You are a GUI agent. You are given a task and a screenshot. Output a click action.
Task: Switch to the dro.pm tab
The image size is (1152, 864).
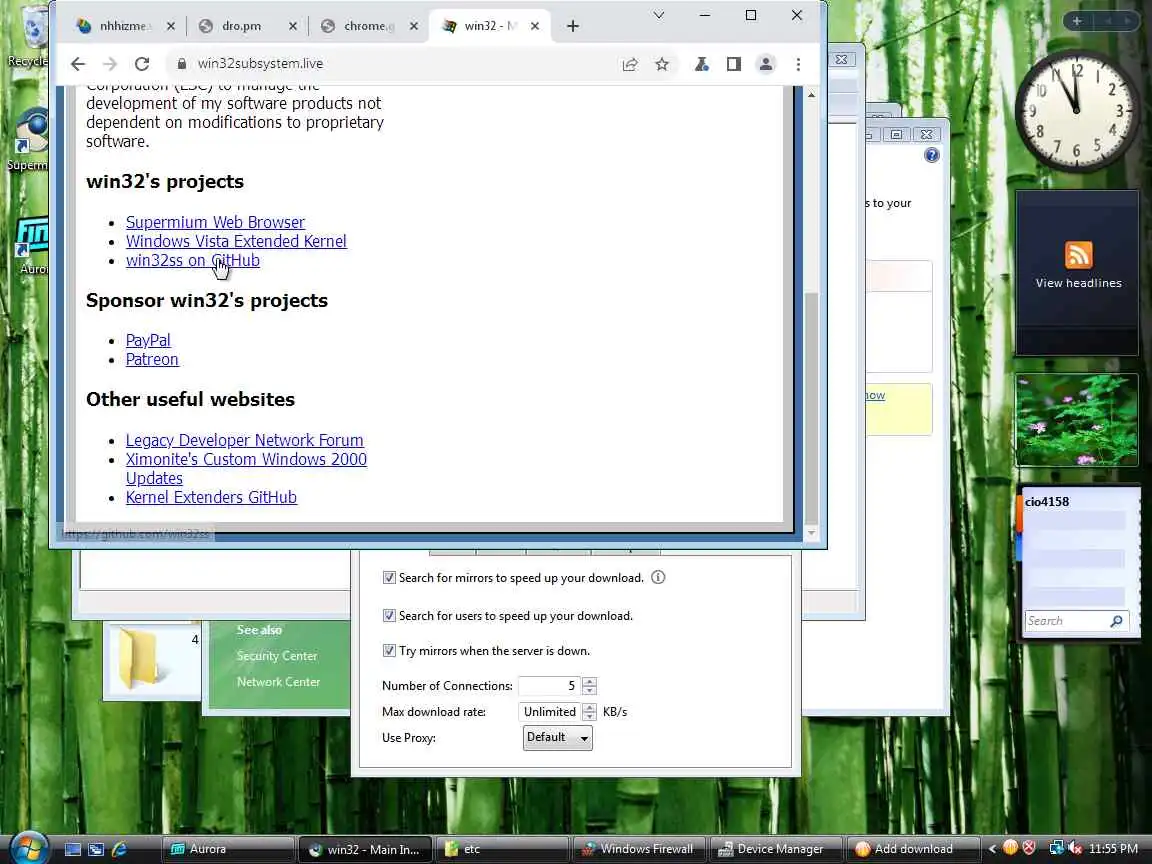click(x=248, y=26)
